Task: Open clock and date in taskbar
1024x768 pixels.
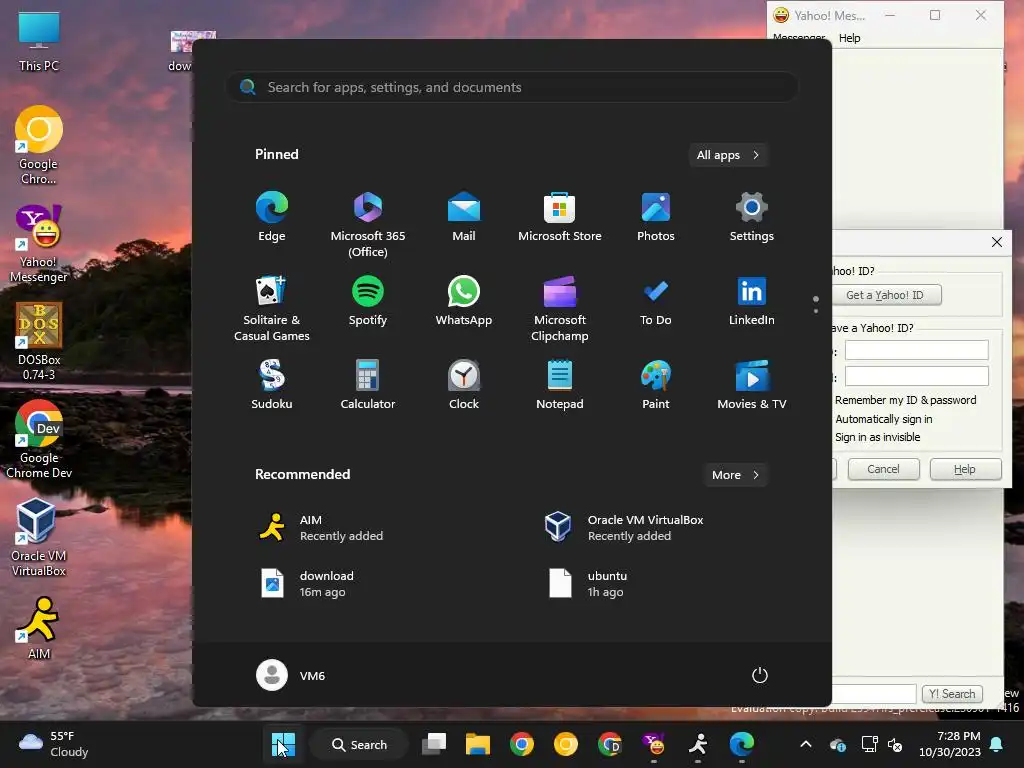Action: (x=950, y=744)
